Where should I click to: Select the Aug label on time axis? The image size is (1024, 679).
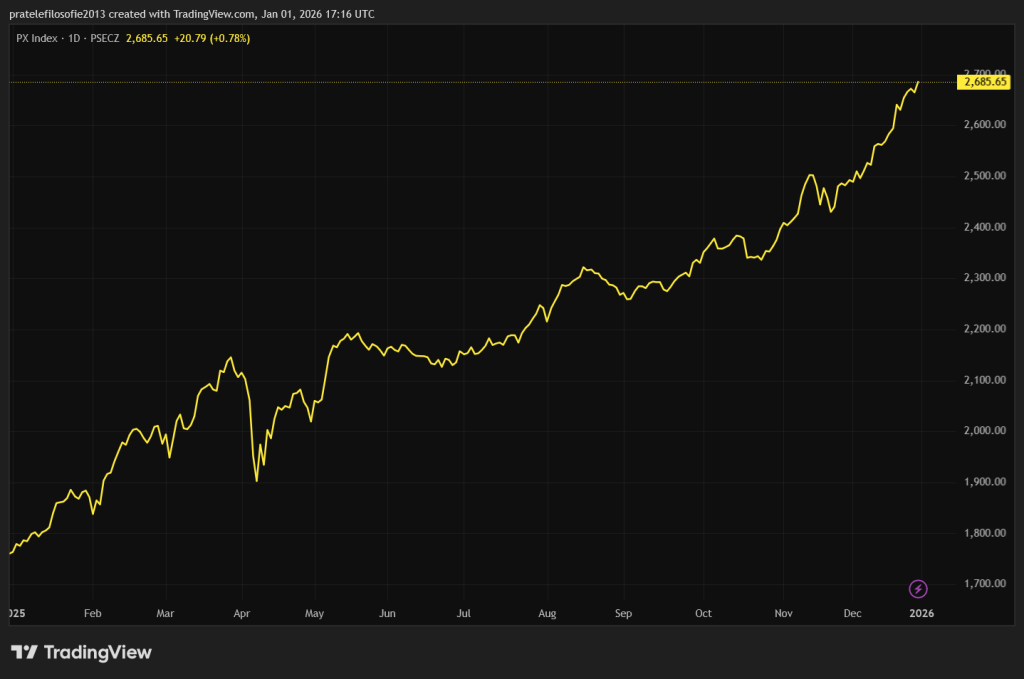(x=546, y=613)
